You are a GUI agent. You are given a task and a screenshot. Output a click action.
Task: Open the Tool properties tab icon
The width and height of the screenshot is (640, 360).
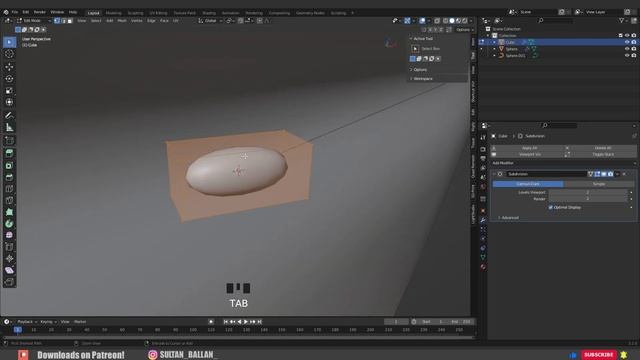click(483, 138)
